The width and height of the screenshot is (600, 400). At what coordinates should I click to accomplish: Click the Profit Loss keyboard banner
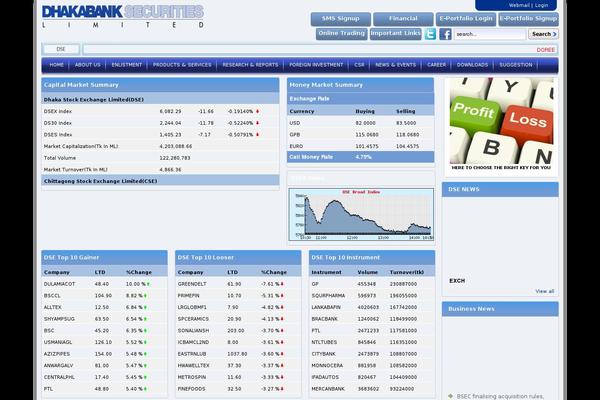pos(501,125)
